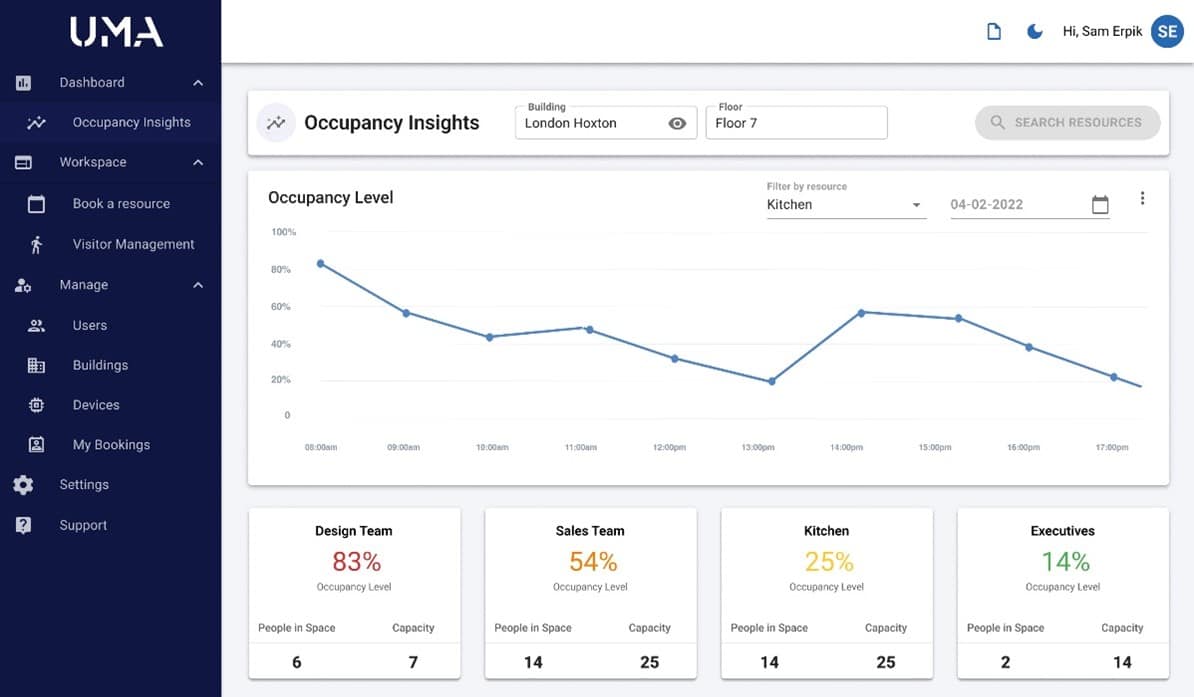Click the 14:00pm data point on chart

coord(861,313)
